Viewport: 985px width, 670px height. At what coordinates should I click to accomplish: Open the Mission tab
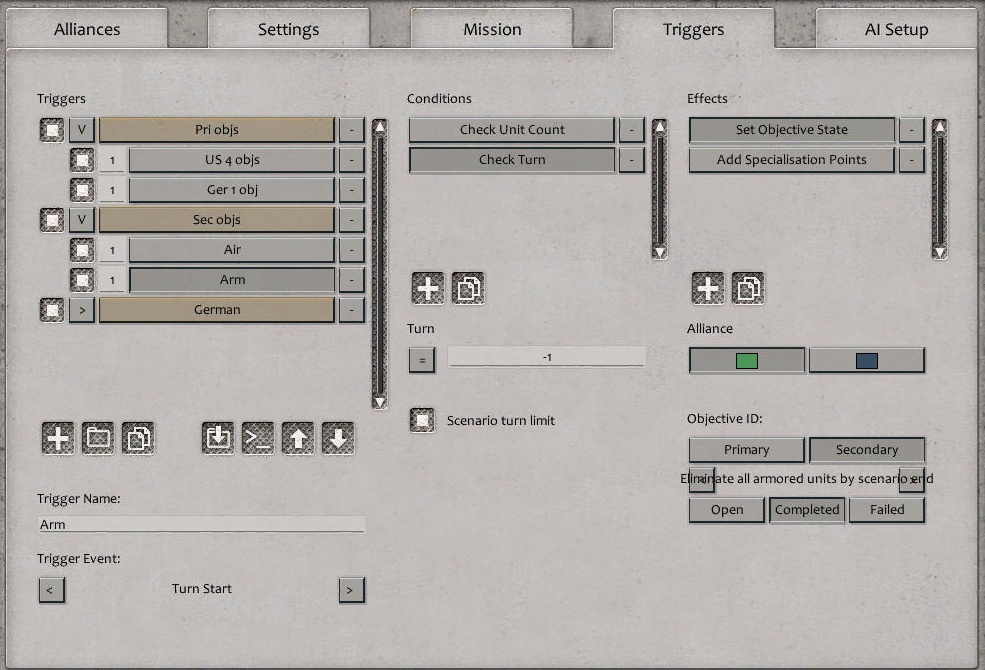point(492,30)
